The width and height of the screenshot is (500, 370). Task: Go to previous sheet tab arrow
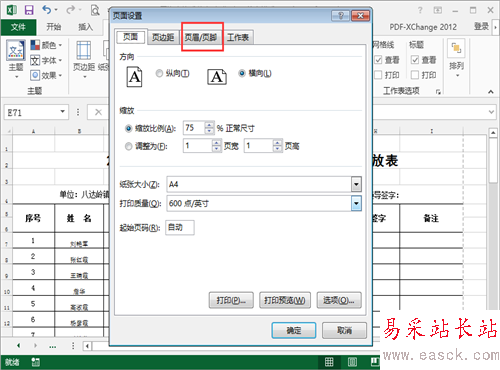(18, 346)
